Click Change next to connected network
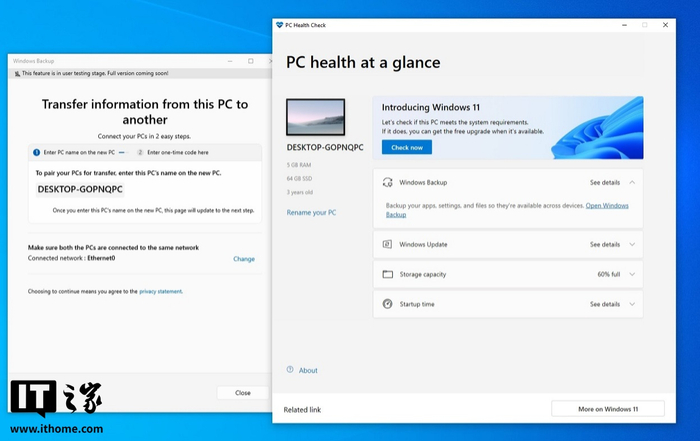Screen dimensions: 700x441 pyautogui.click(x=244, y=259)
